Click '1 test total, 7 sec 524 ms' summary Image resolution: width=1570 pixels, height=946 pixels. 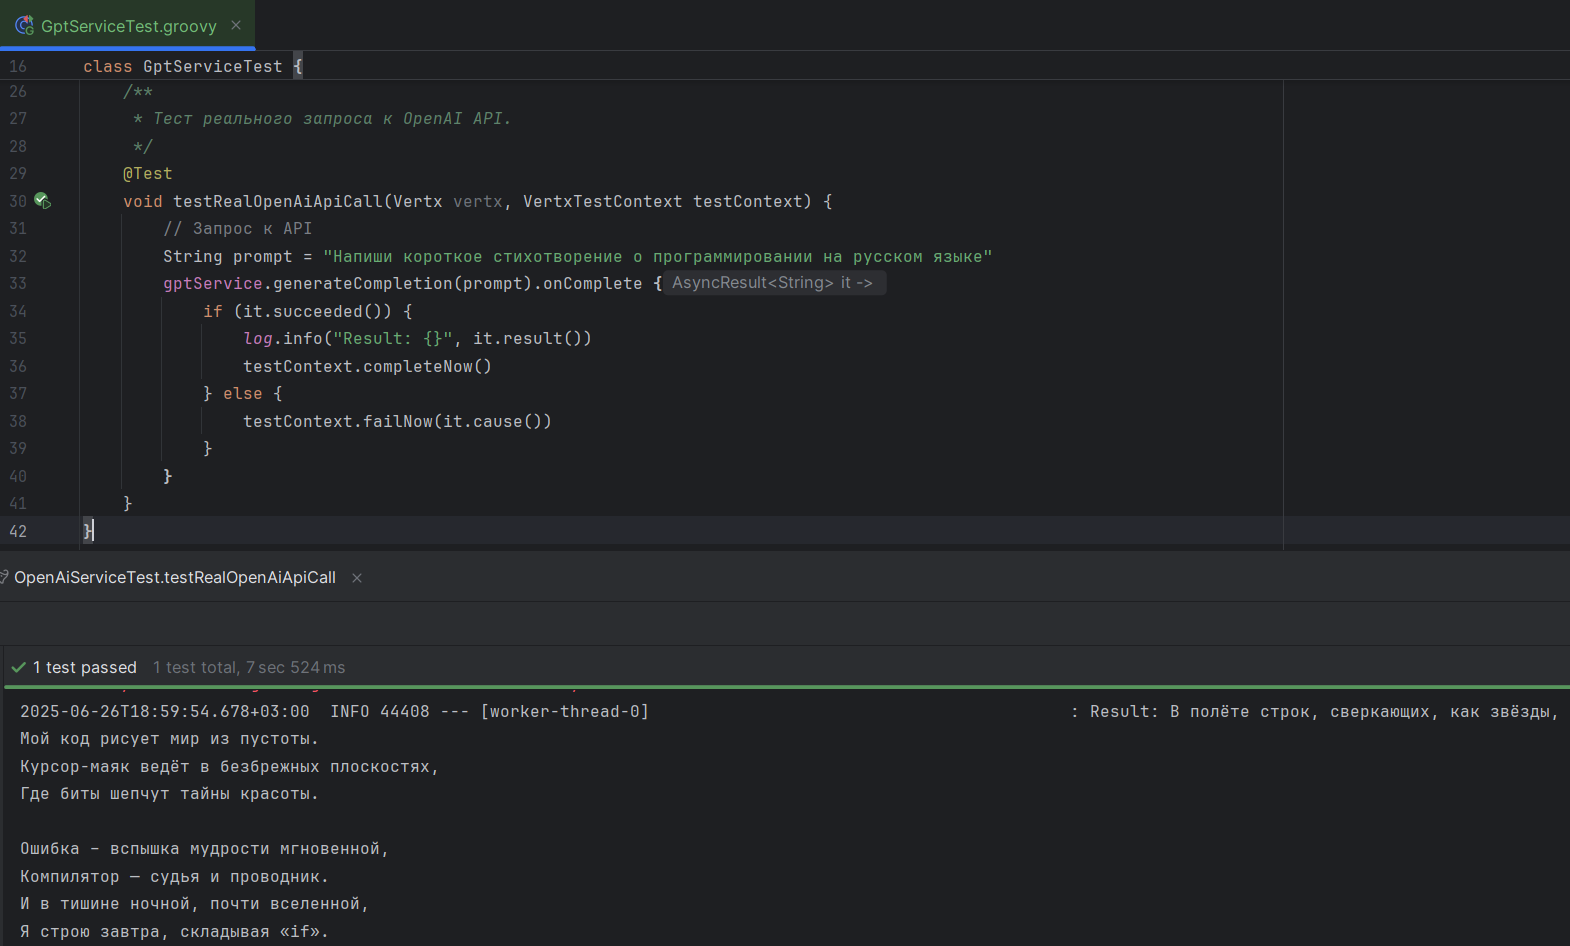pos(249,667)
